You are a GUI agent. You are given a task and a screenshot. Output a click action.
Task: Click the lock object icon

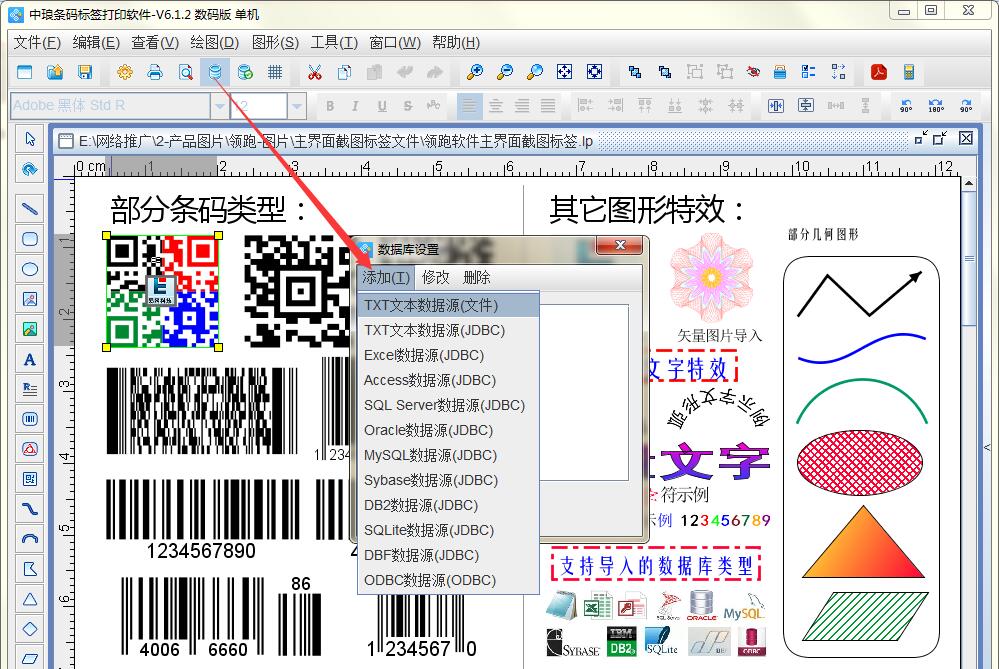(x=780, y=72)
